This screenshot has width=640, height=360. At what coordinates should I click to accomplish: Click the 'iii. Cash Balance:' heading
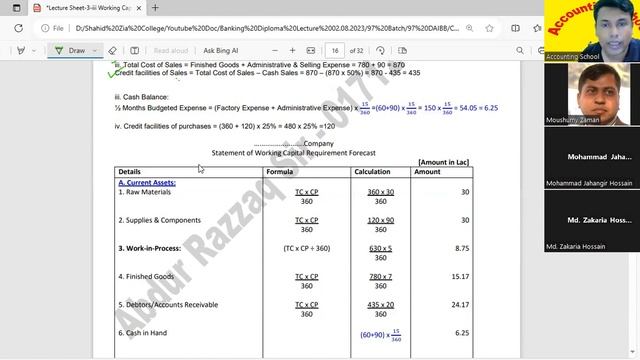(x=142, y=97)
